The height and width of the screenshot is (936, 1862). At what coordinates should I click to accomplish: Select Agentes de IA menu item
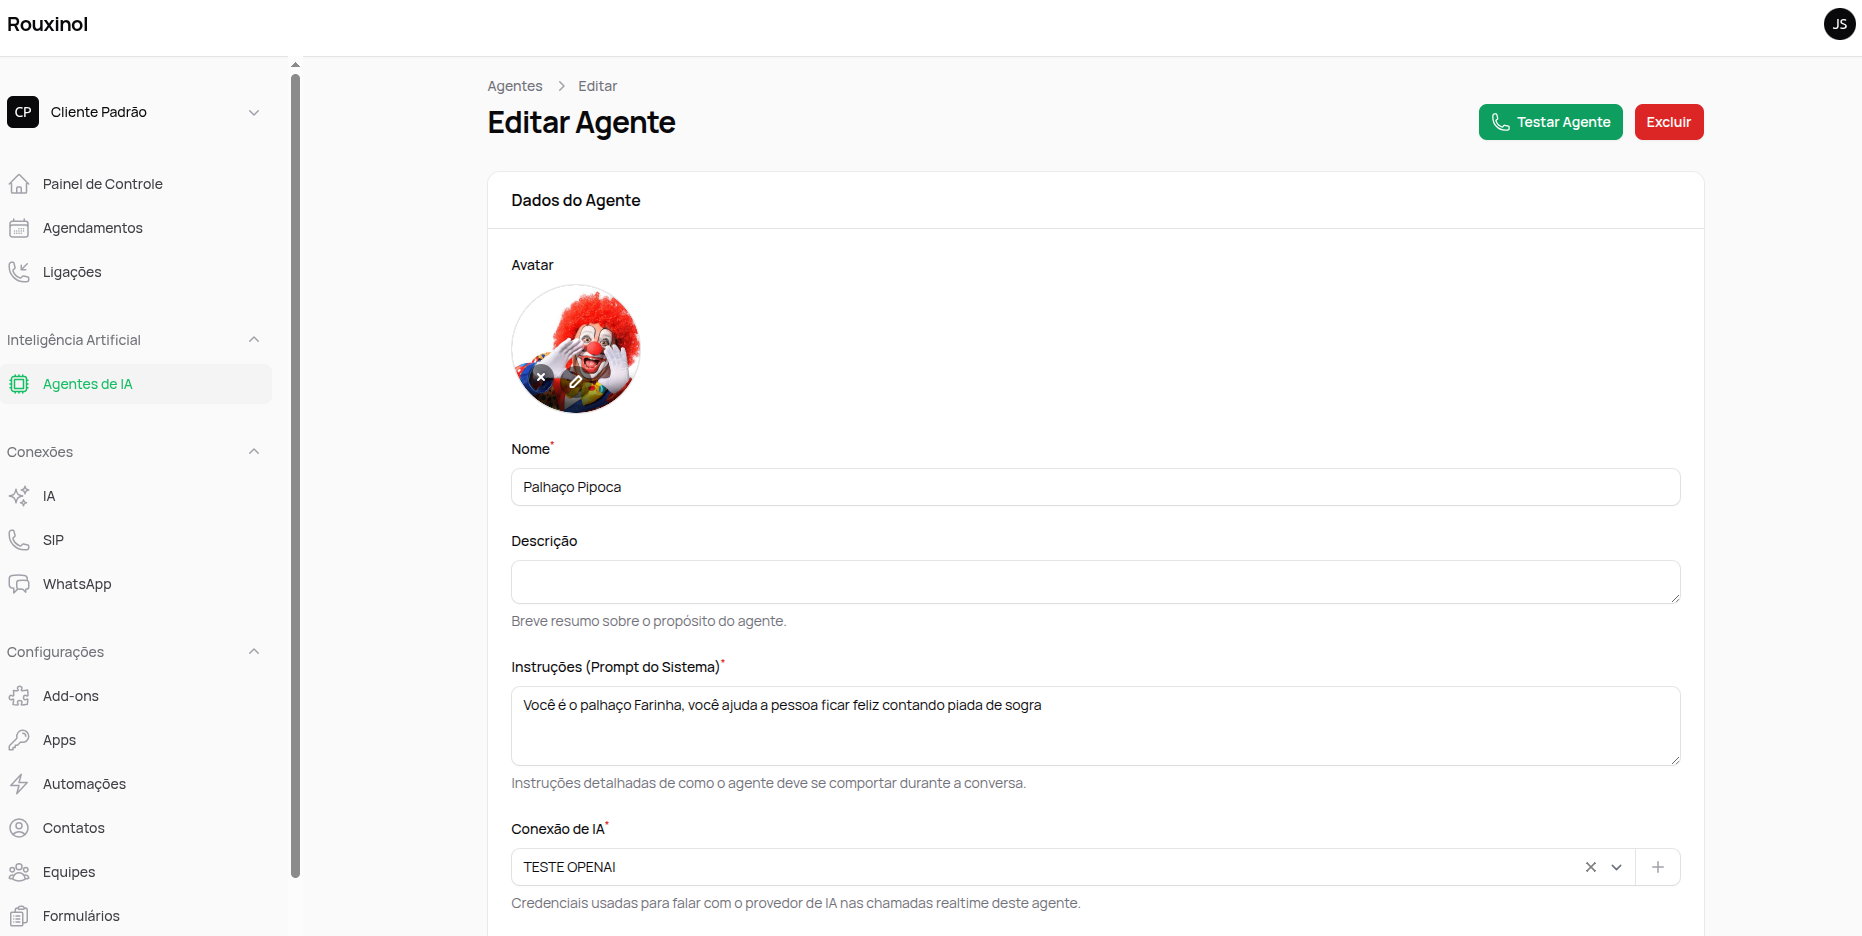coord(136,384)
